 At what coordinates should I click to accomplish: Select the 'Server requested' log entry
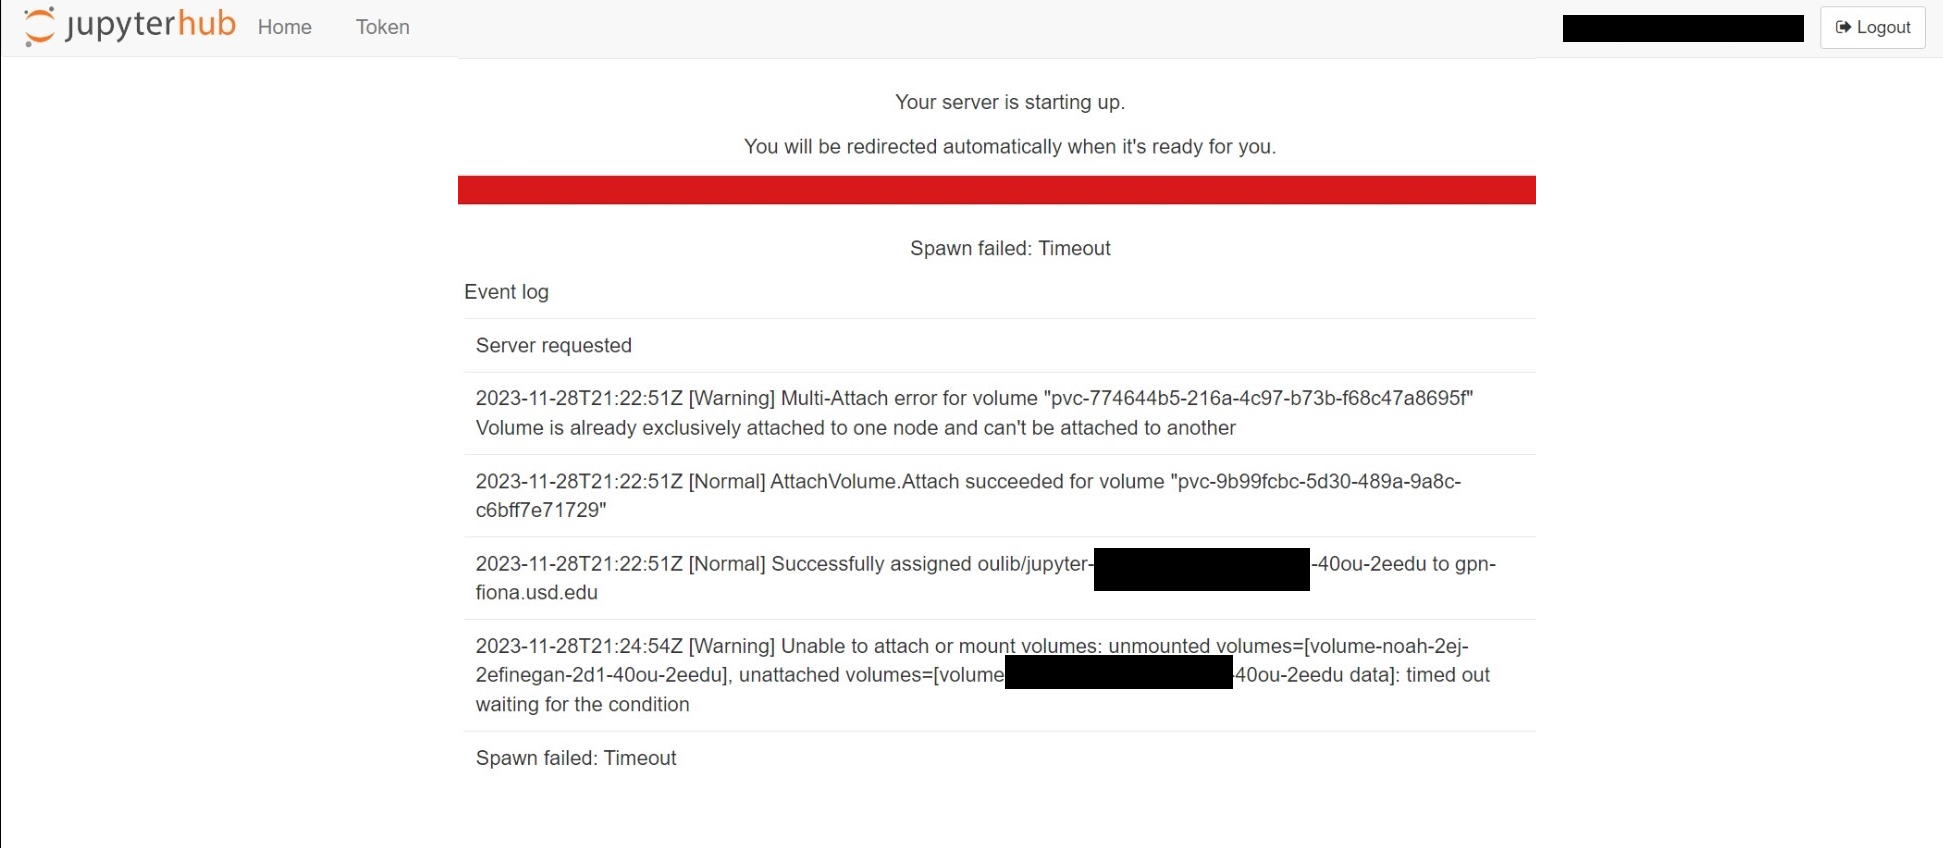coord(554,345)
